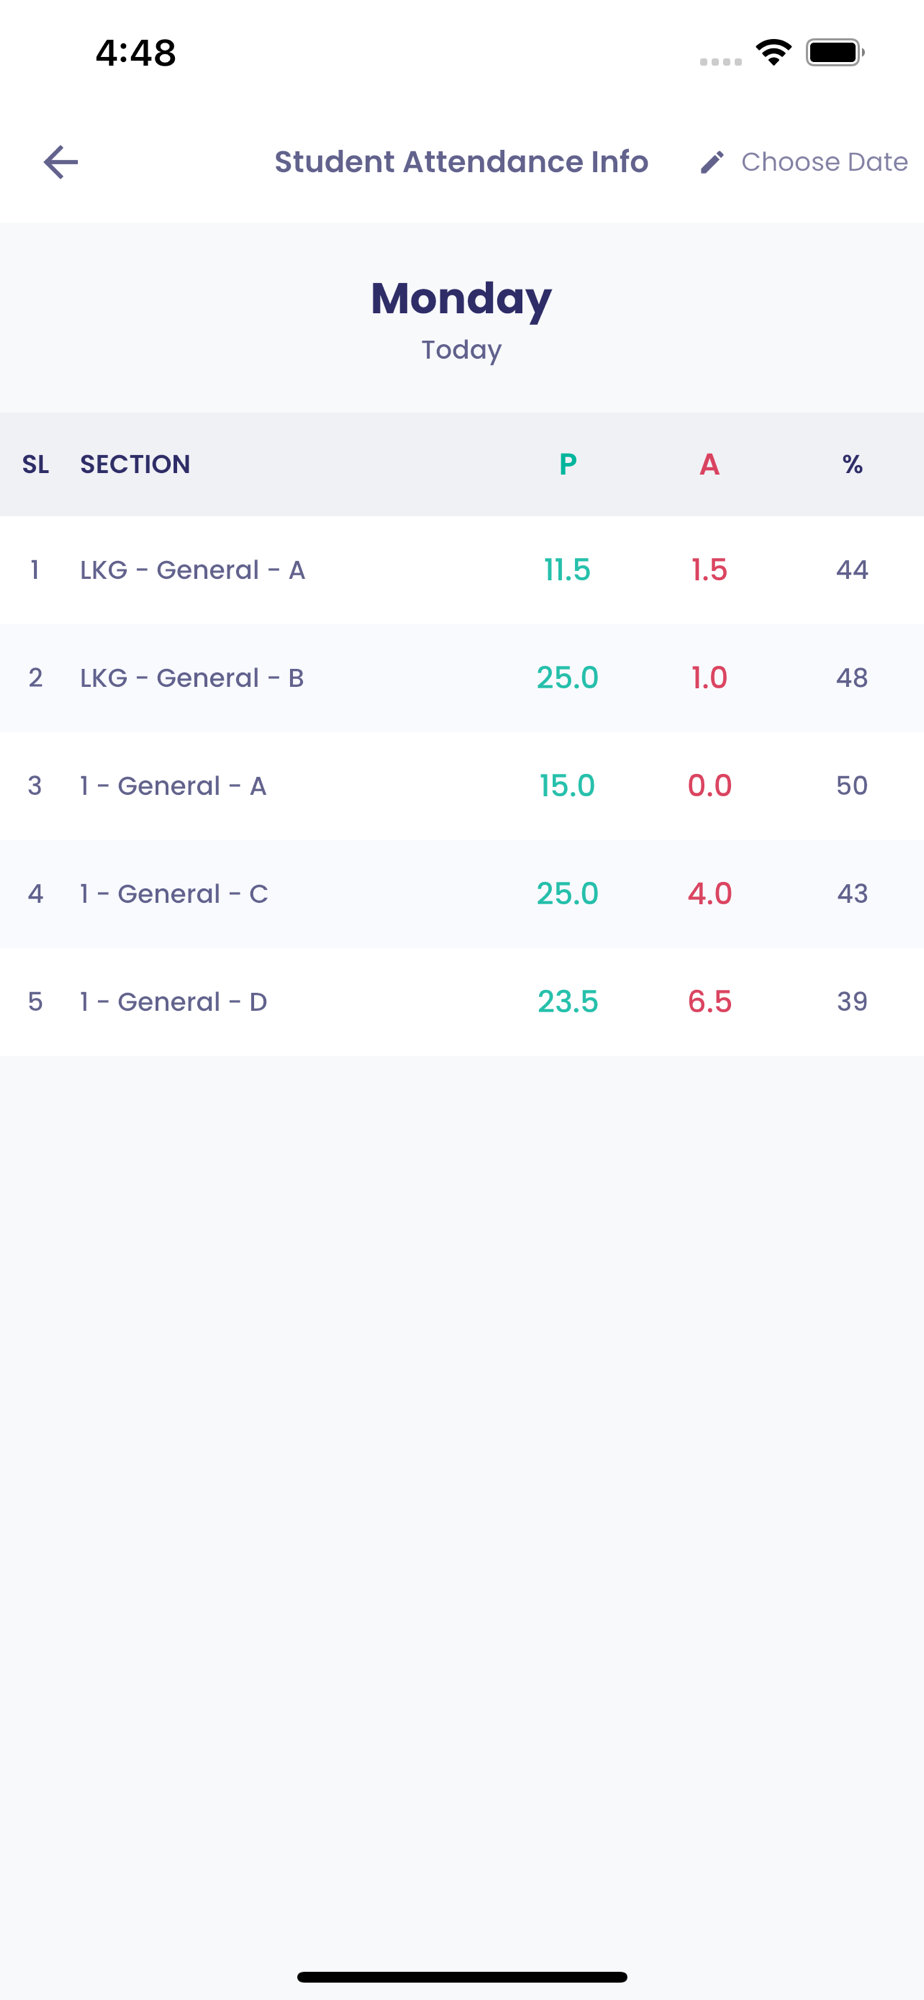The image size is (924, 2000).
Task: Tap the home indicator bar
Action: [462, 1977]
